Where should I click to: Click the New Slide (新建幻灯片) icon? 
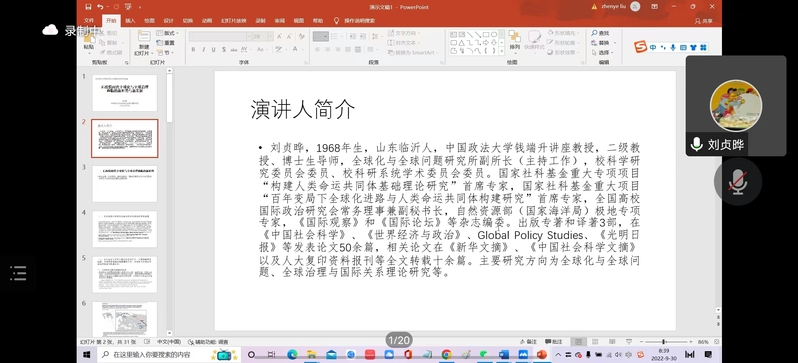[x=142, y=42]
